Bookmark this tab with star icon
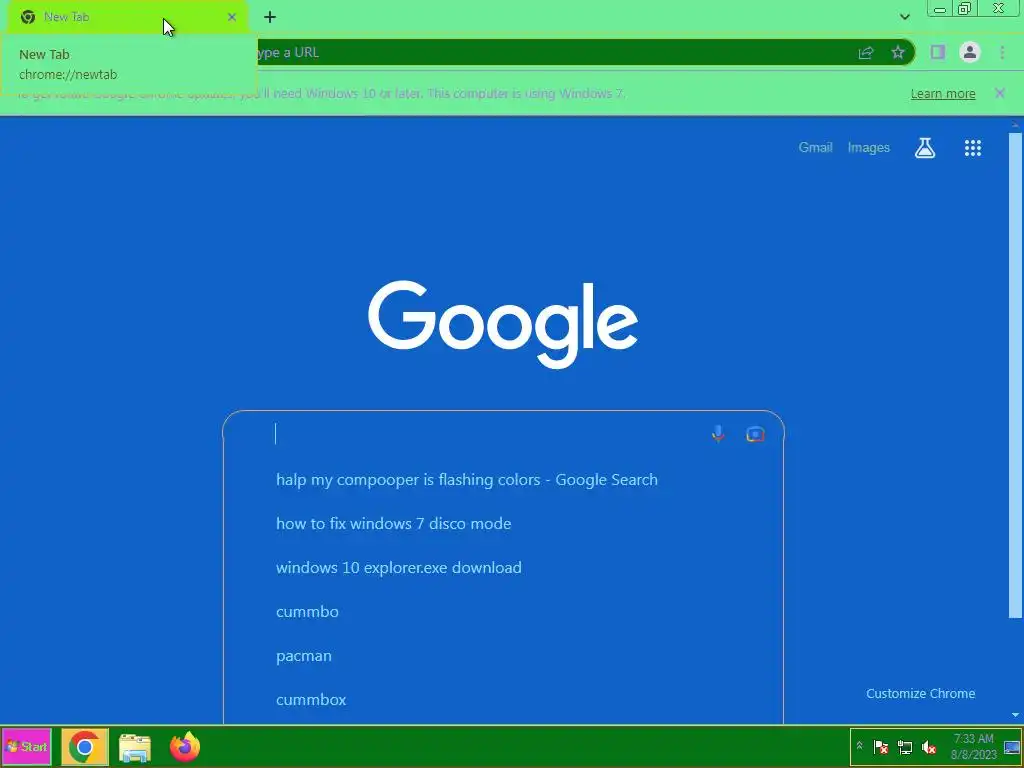Image resolution: width=1024 pixels, height=768 pixels. pos(898,52)
